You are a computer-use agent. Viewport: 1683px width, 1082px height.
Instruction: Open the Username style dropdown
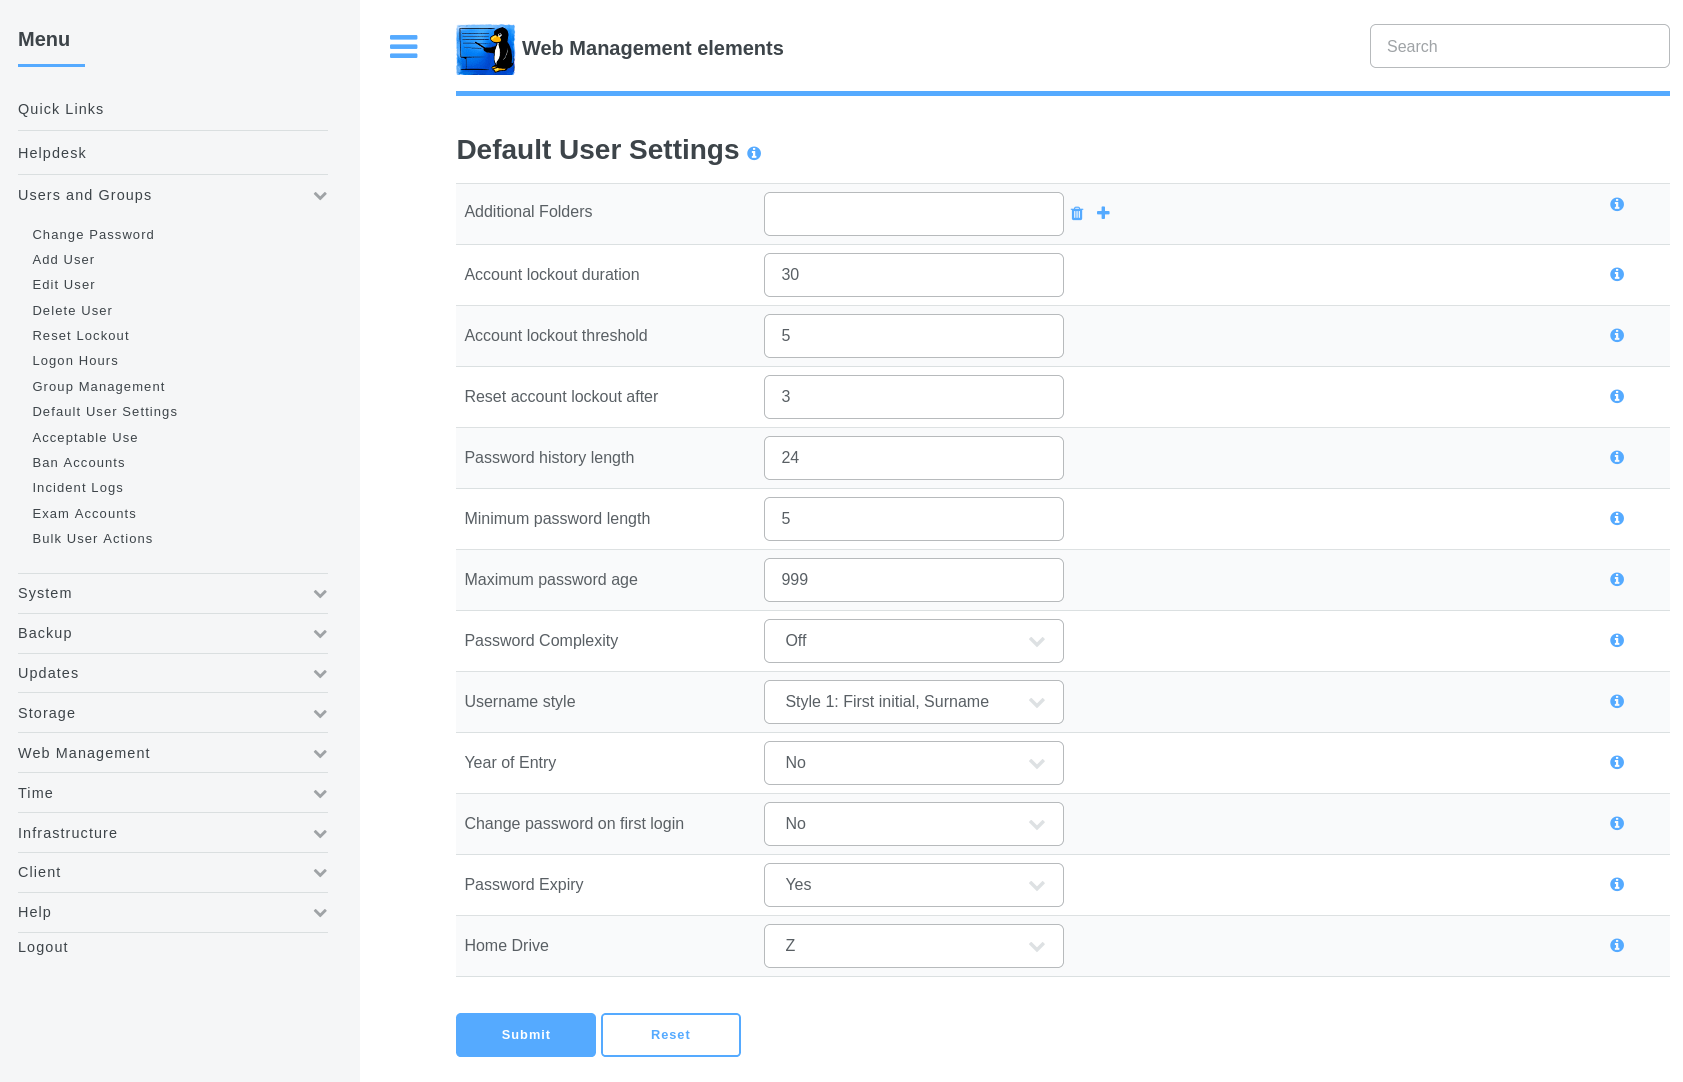913,702
